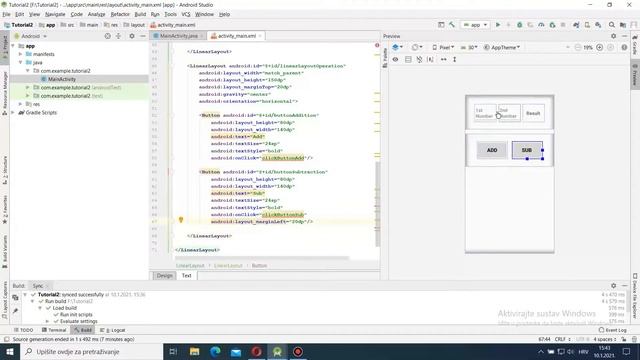640x360 pixels.
Task: Click the Windows taskbar search box
Action: (x=91, y=351)
